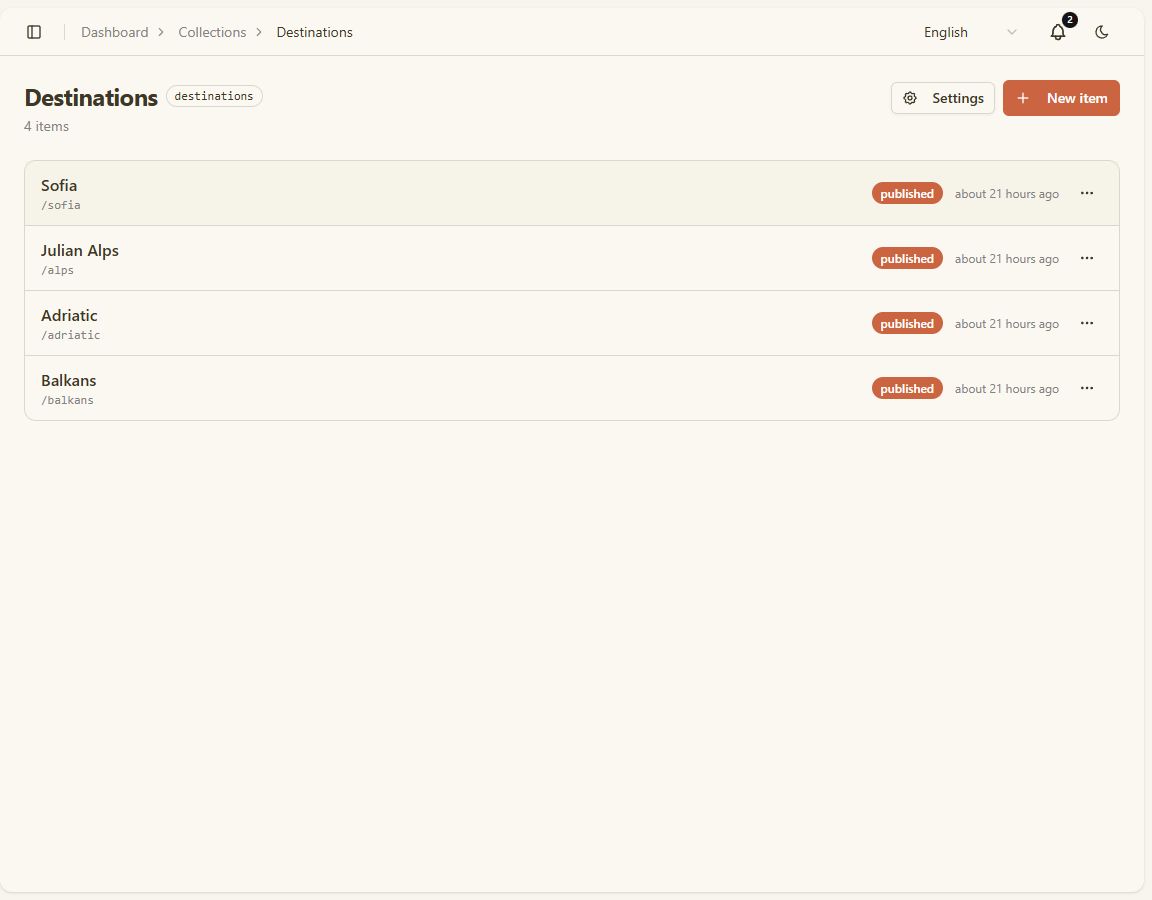
Task: Click Adriatic's "about 21 hours ago" timestamp
Action: point(1007,324)
